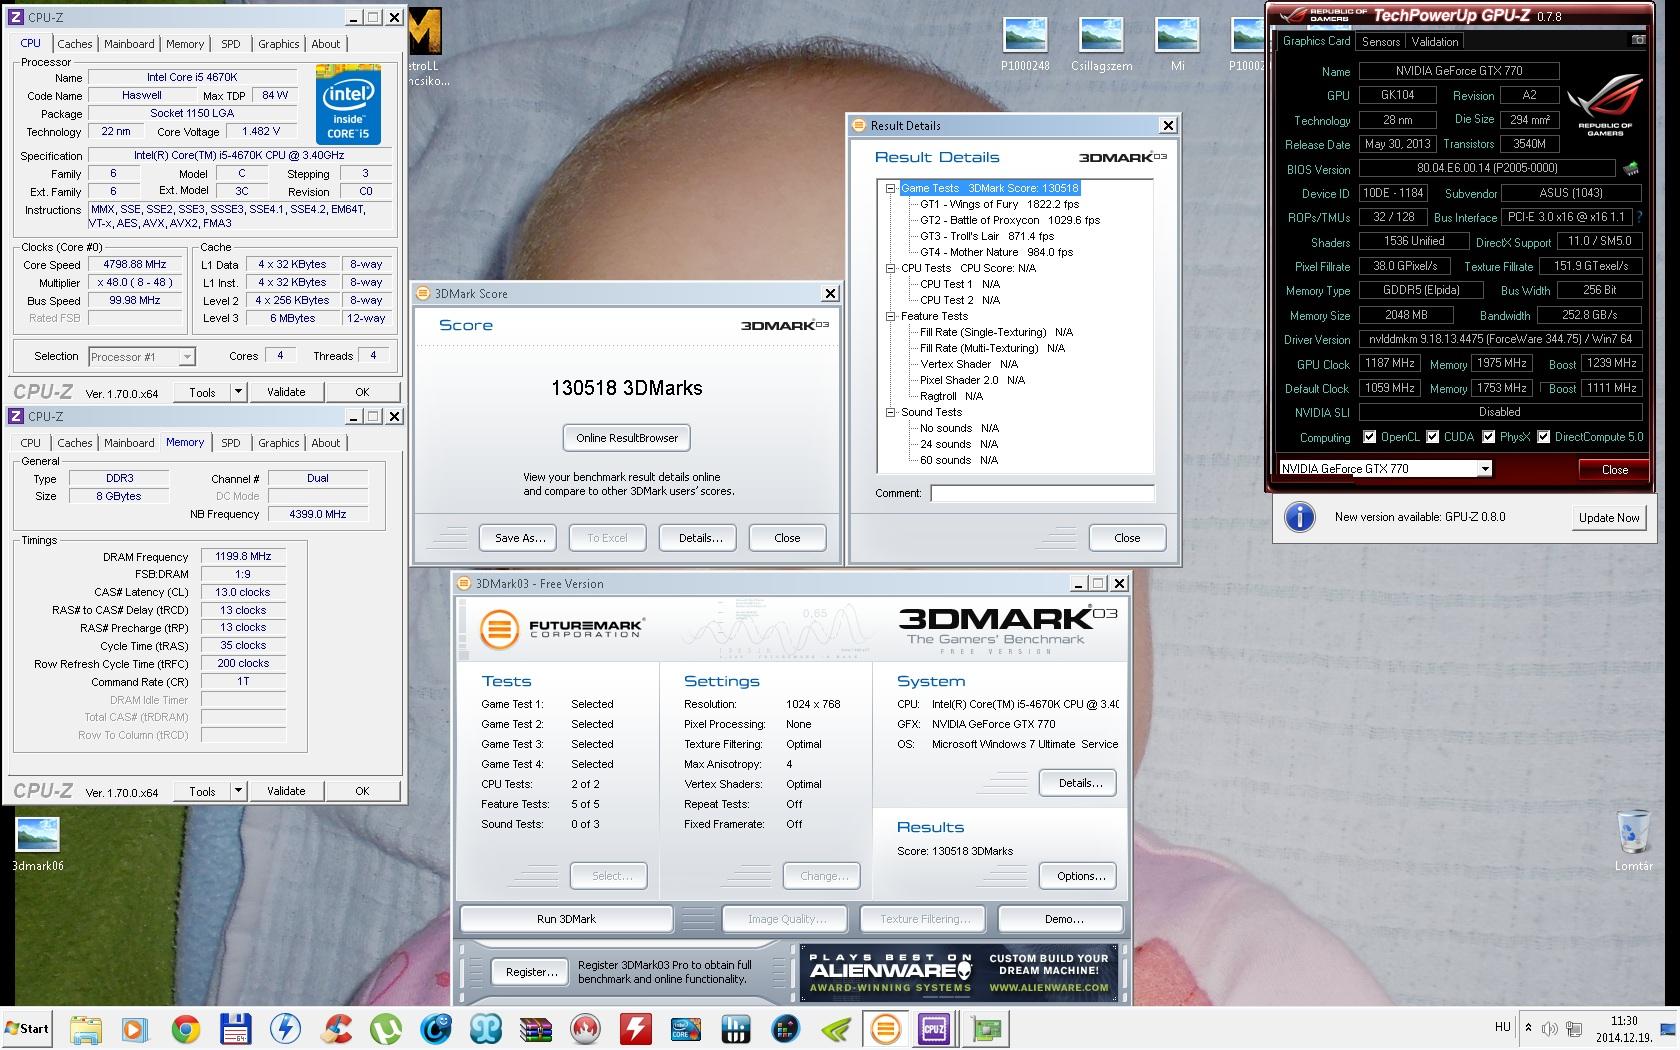Click the Comment input field
The width and height of the screenshot is (1680, 1050).
(1042, 493)
